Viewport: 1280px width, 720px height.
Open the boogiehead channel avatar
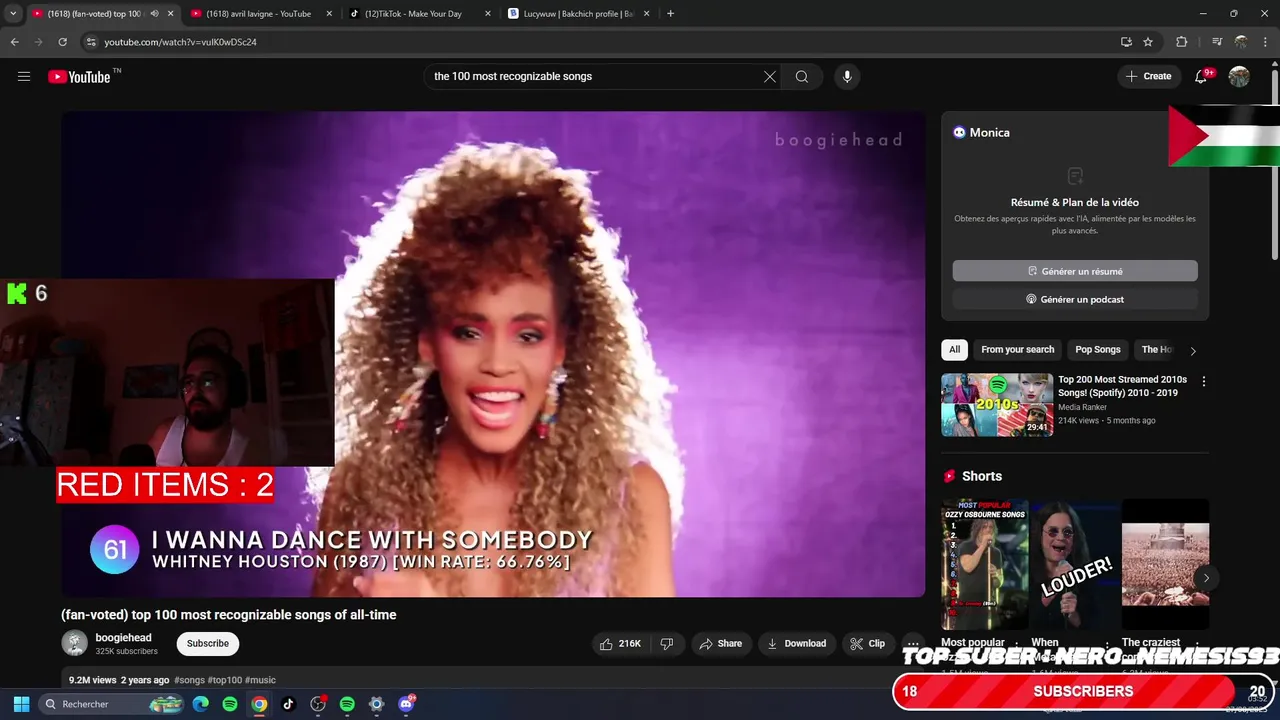point(74,643)
